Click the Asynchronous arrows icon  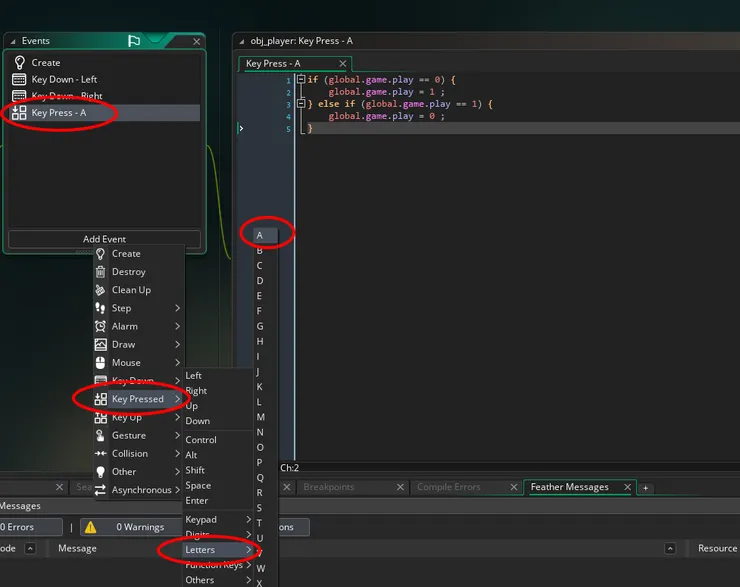101,490
